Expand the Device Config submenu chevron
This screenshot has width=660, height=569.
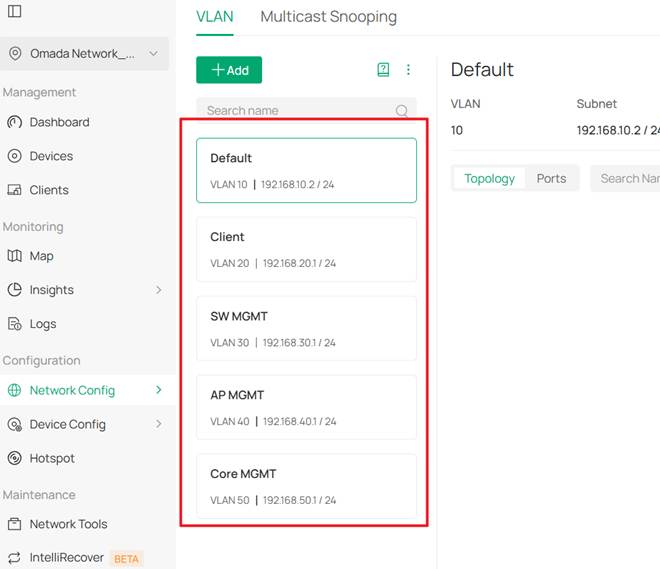pyautogui.click(x=158, y=424)
